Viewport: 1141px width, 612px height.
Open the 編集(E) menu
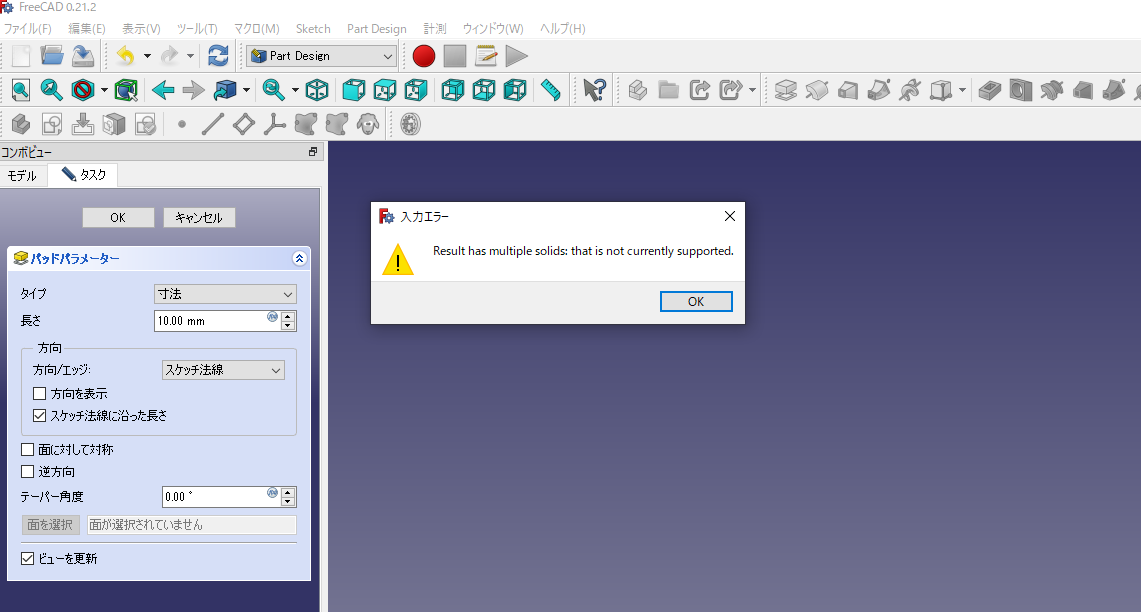point(87,28)
